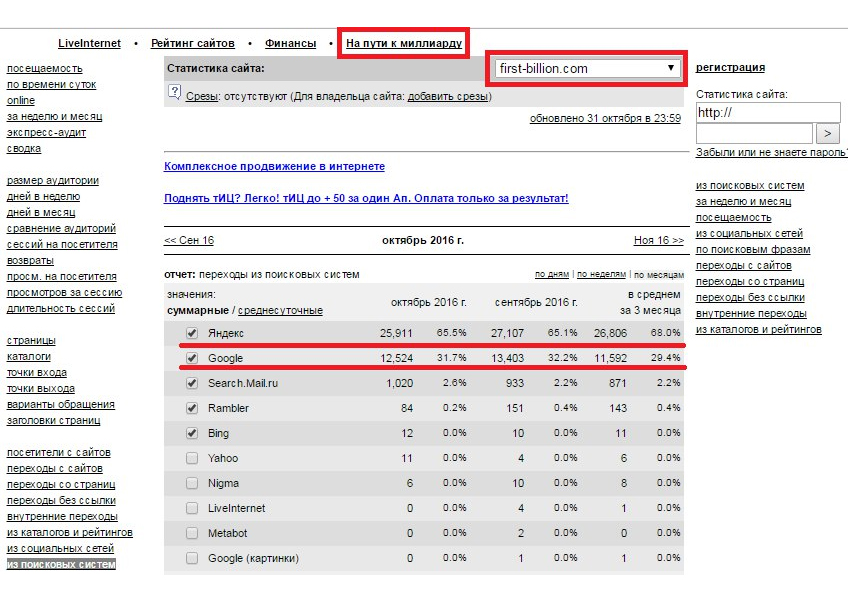
Task: Check the Nigma checkbox
Action: pyautogui.click(x=191, y=483)
